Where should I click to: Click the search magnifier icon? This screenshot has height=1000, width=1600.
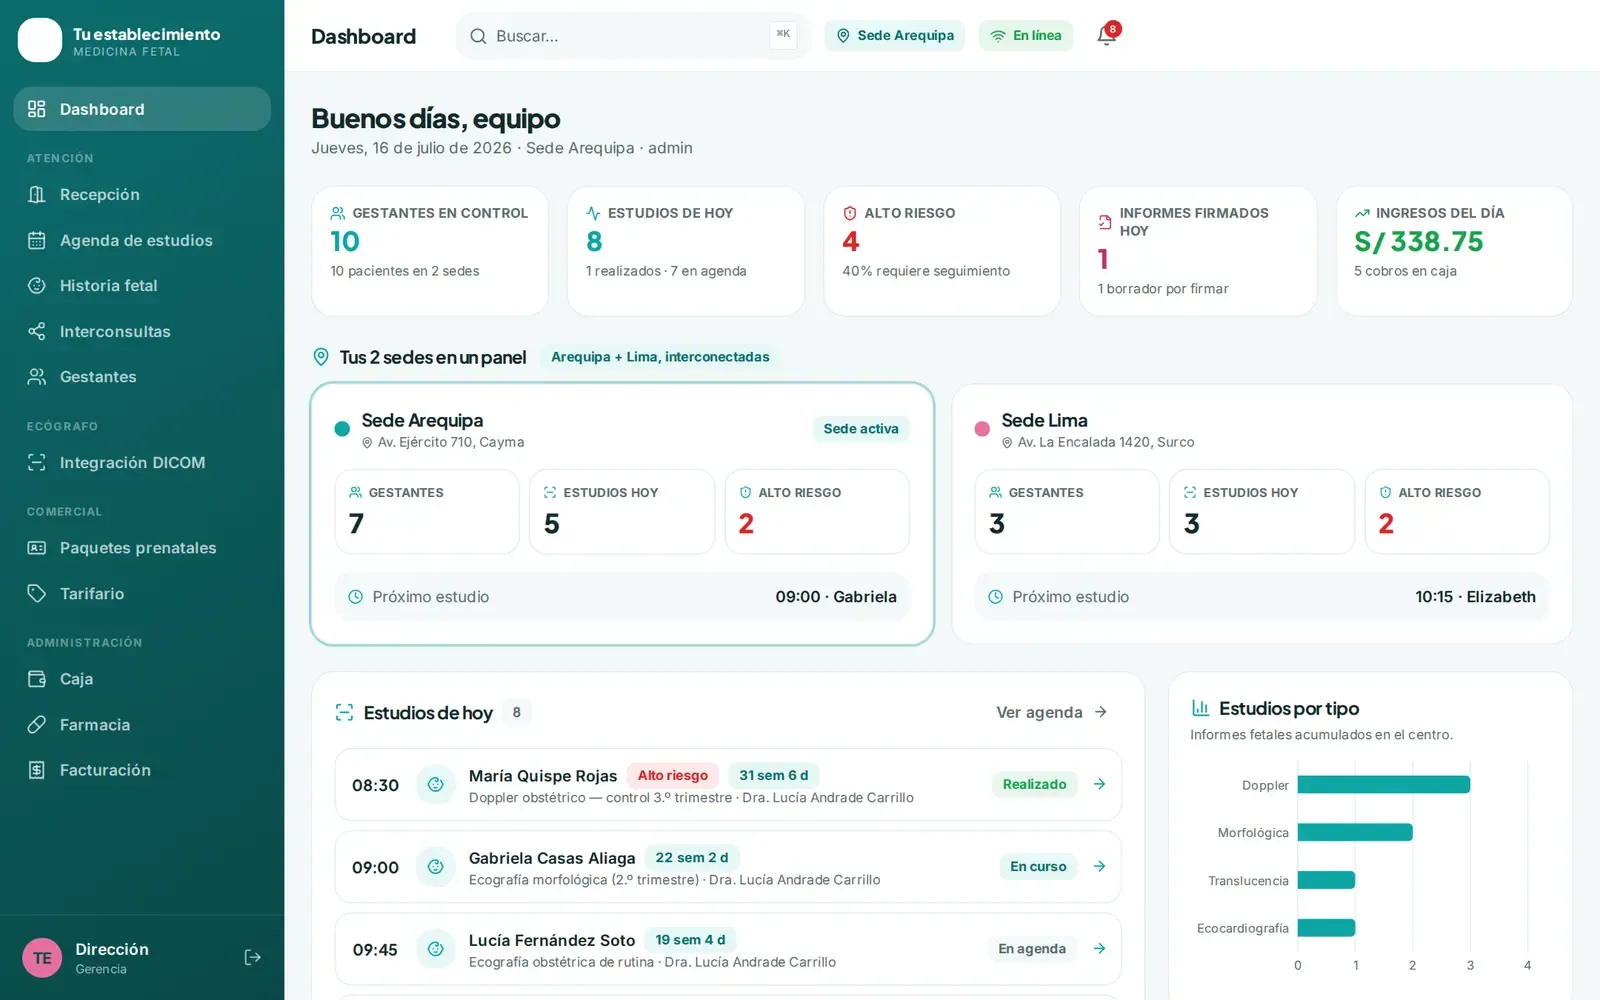pyautogui.click(x=478, y=36)
